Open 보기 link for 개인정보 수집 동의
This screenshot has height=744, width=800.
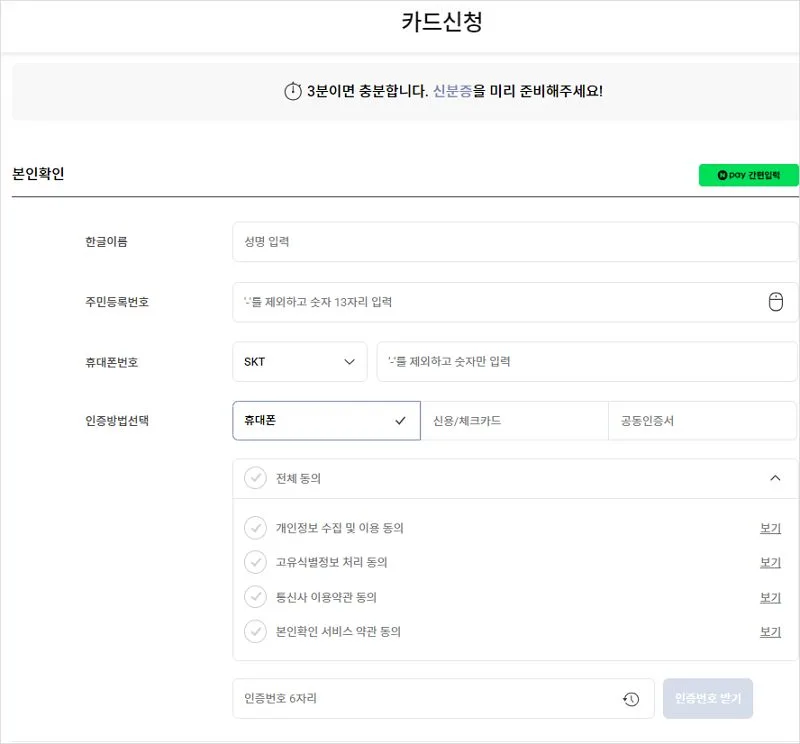pos(770,528)
